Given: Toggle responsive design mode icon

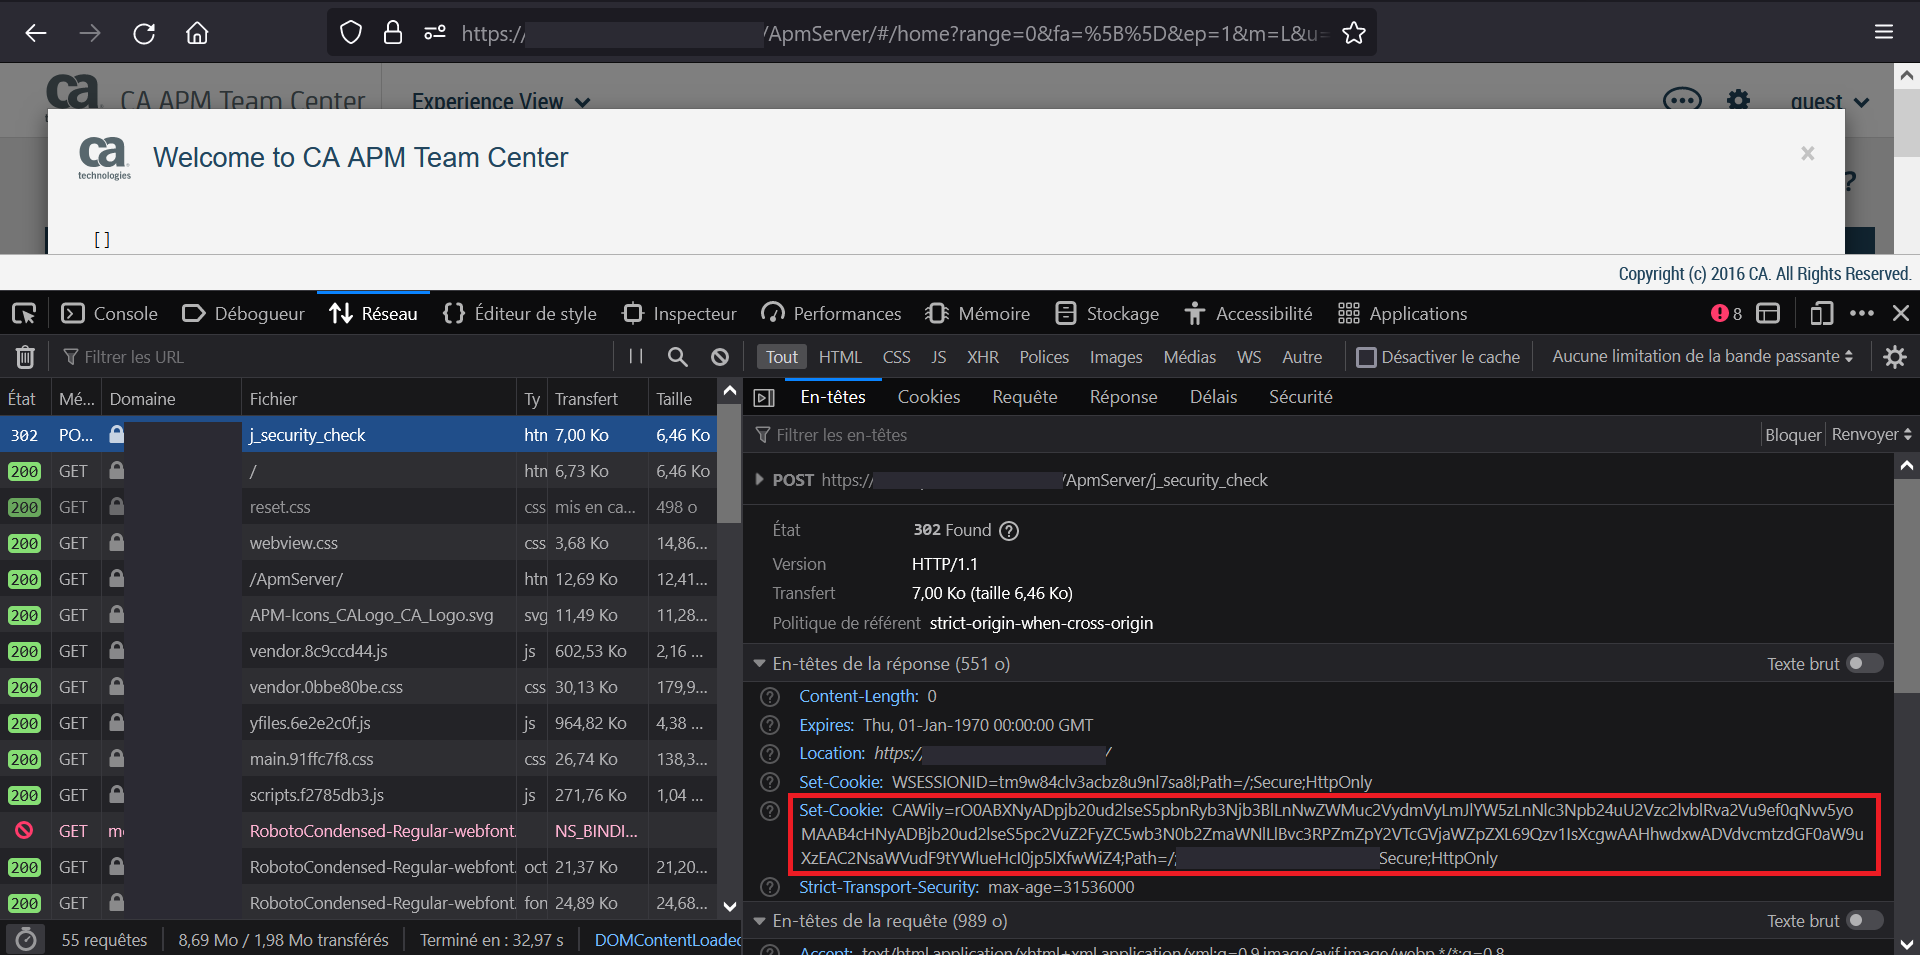Looking at the screenshot, I should click(1821, 314).
